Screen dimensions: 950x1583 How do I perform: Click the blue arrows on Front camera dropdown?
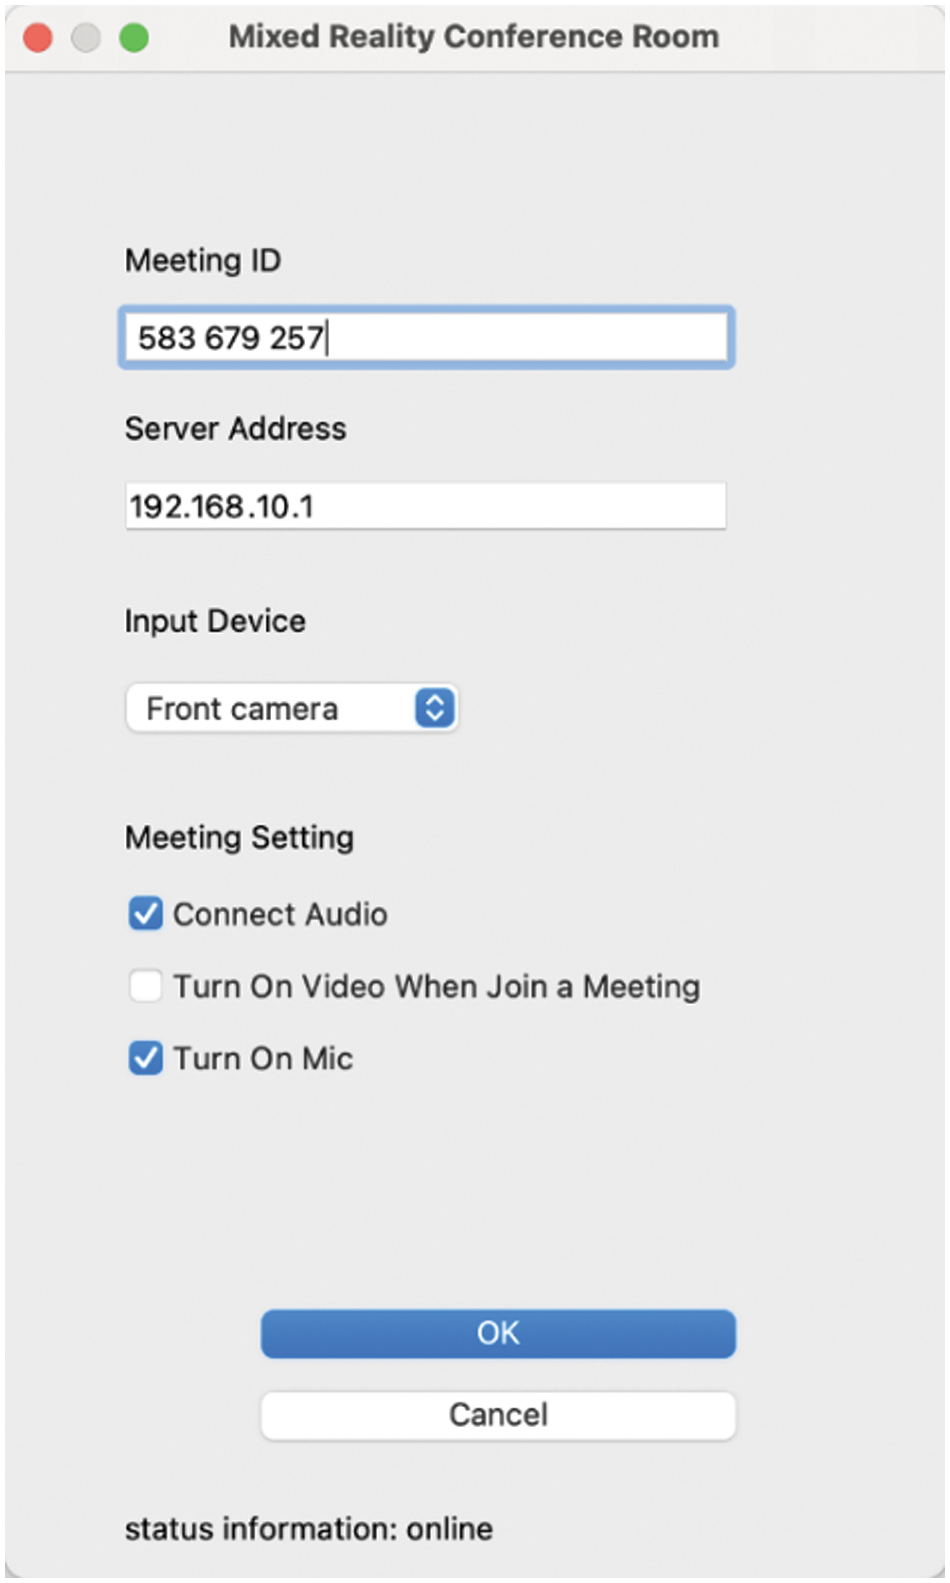click(434, 708)
